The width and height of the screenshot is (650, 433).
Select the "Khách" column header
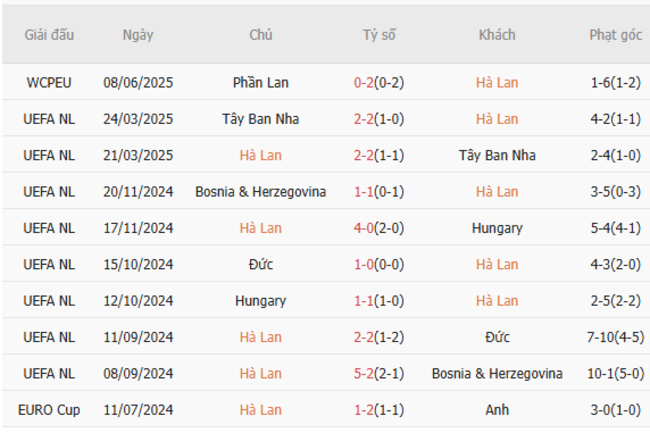pyautogui.click(x=497, y=35)
